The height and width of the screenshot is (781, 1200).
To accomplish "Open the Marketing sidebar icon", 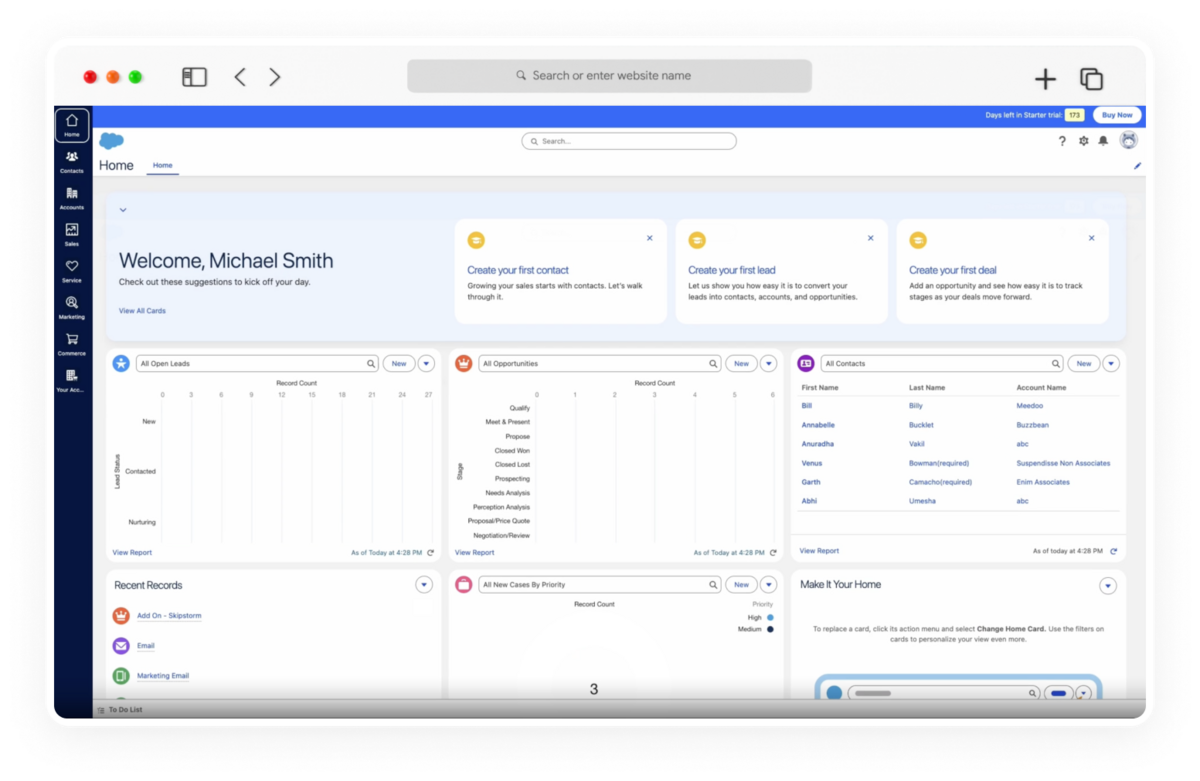I will click(72, 302).
